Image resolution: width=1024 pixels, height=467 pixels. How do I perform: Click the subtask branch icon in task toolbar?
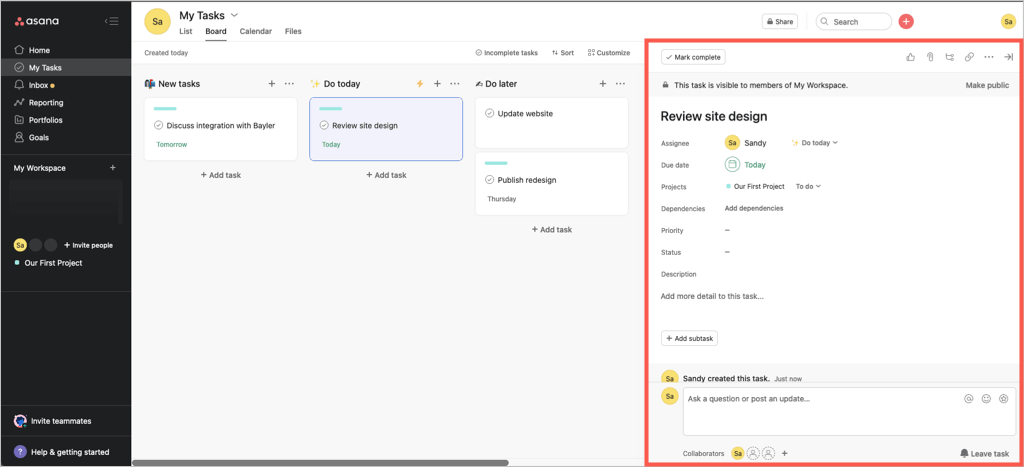pyautogui.click(x=950, y=57)
